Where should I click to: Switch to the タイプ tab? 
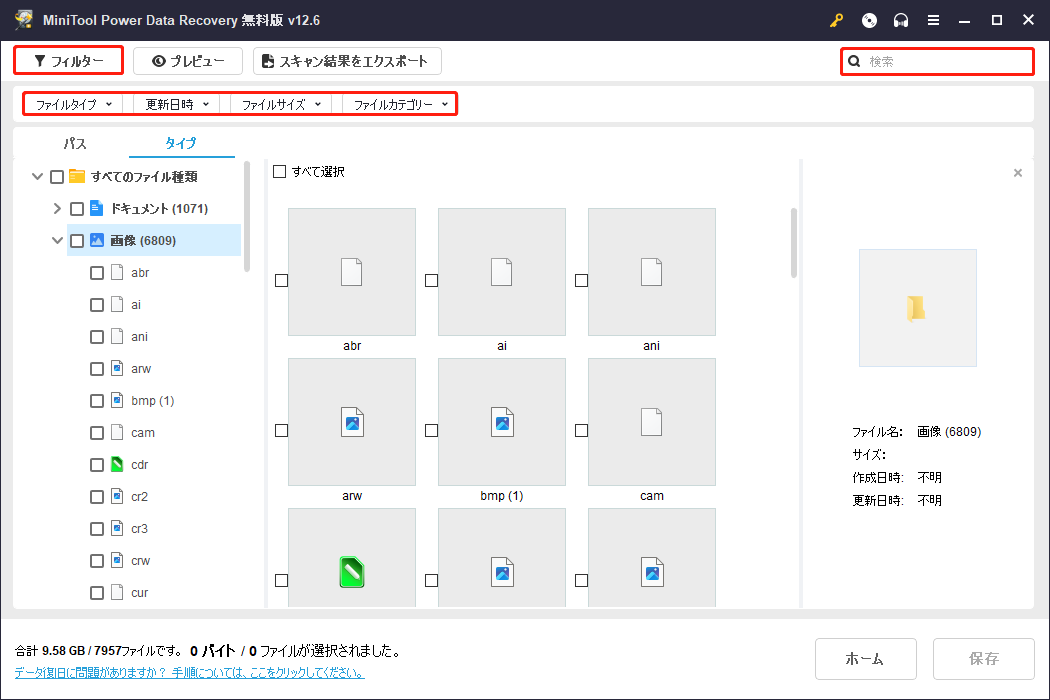click(180, 143)
